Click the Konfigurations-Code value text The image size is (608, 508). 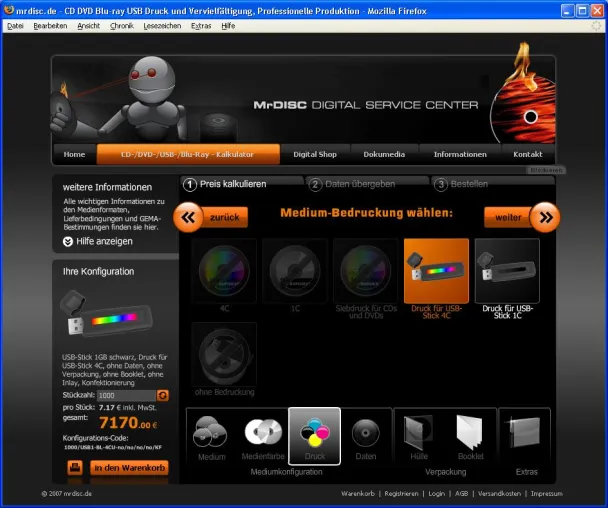click(x=113, y=448)
